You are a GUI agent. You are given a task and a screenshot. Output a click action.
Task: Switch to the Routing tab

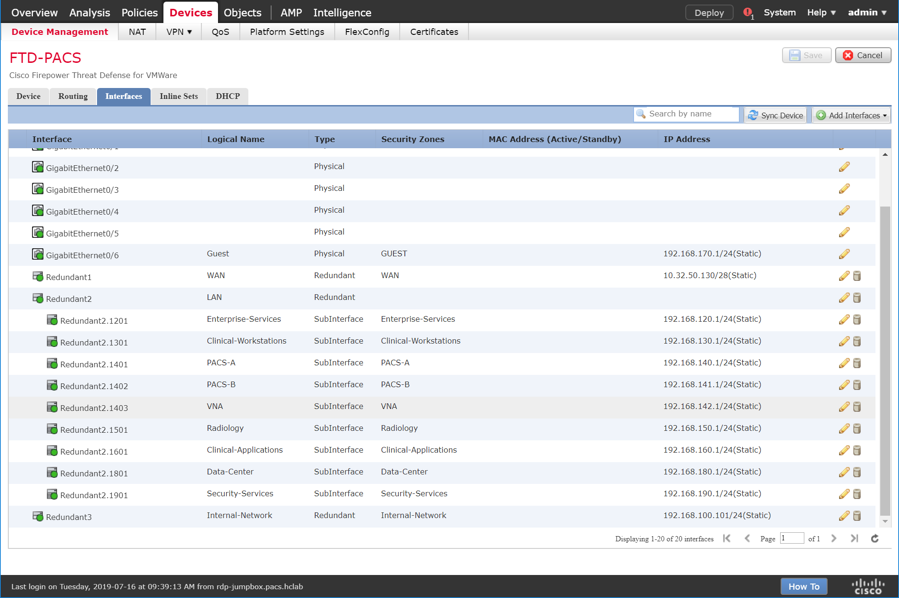(x=73, y=96)
